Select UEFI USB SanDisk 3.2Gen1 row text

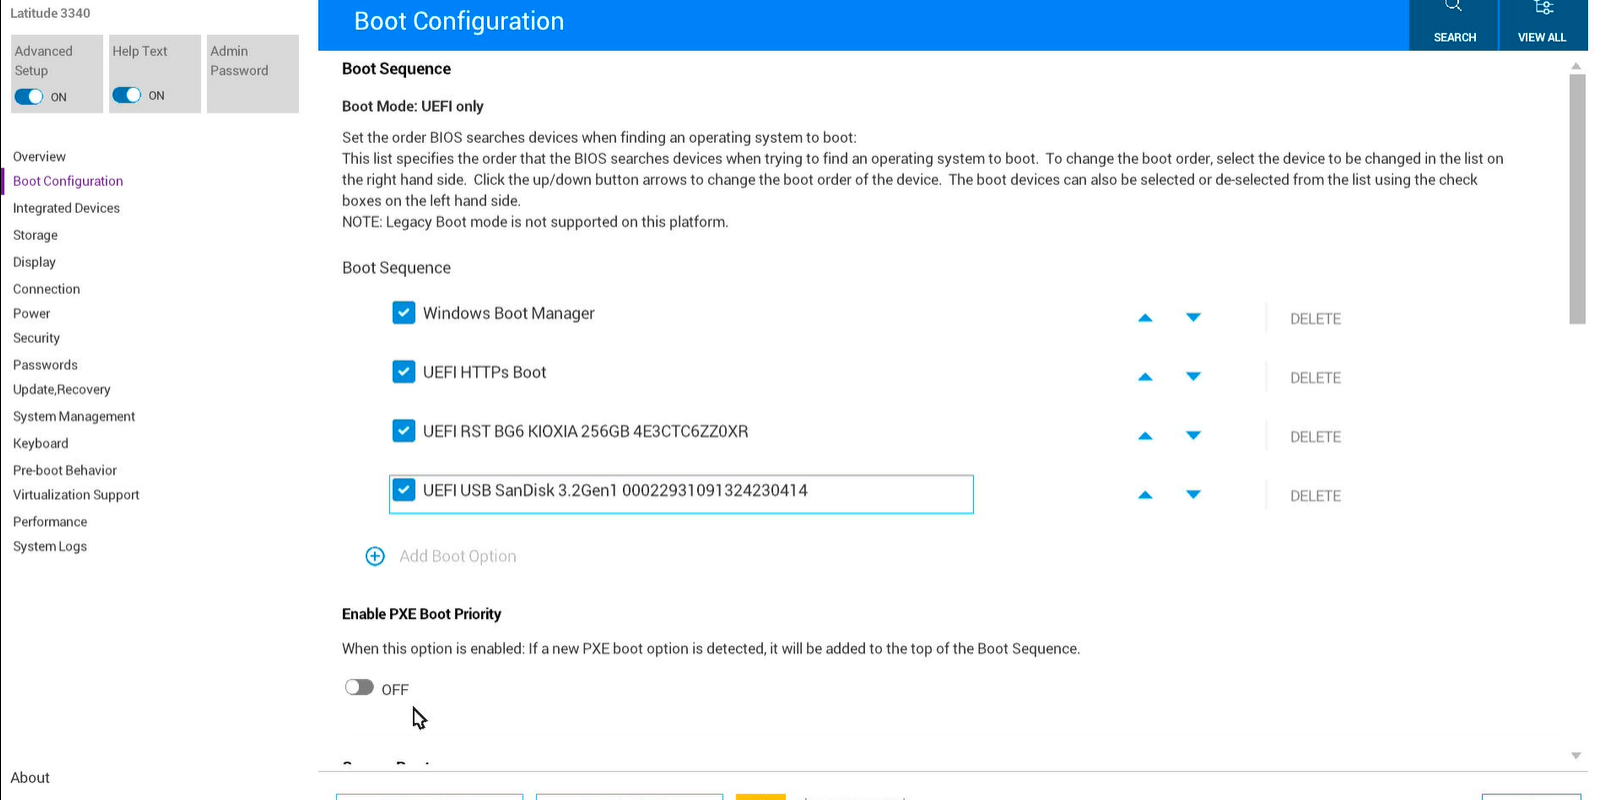pos(615,490)
